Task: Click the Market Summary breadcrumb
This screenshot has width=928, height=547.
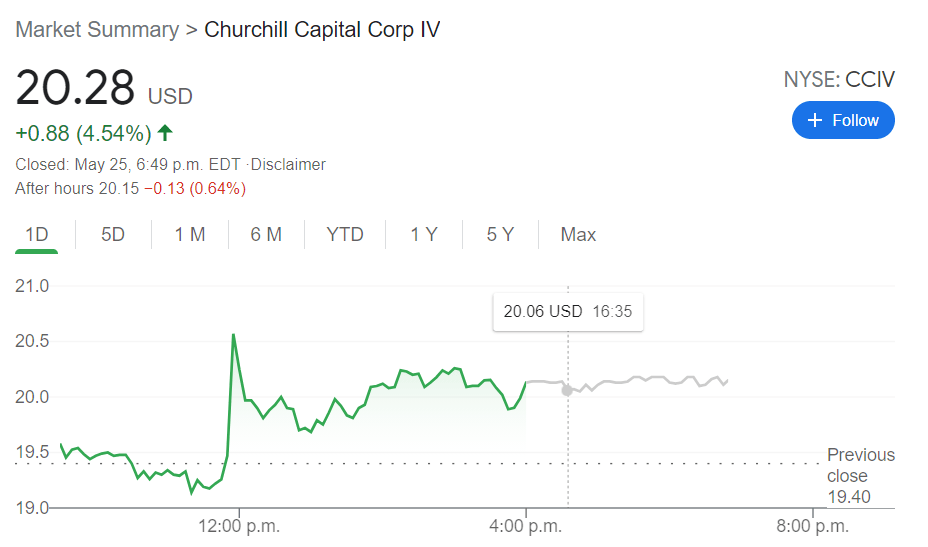Action: 96,29
